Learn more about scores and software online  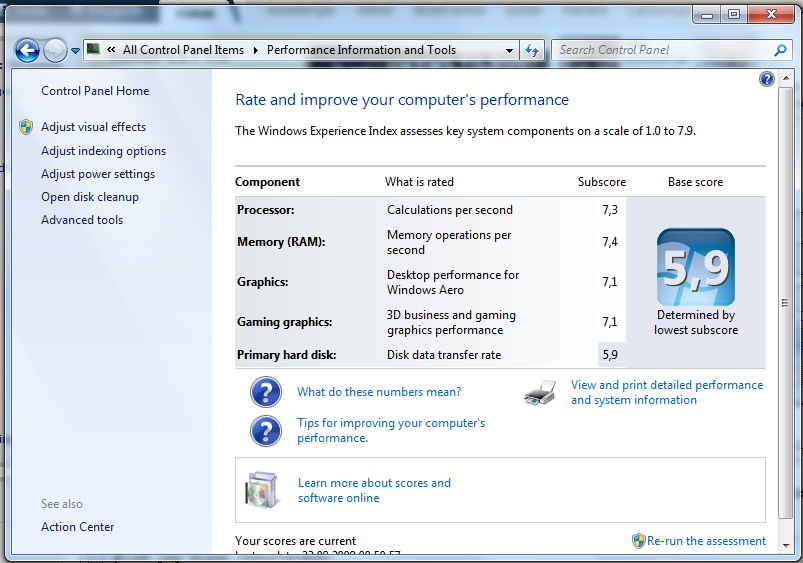pyautogui.click(x=374, y=490)
